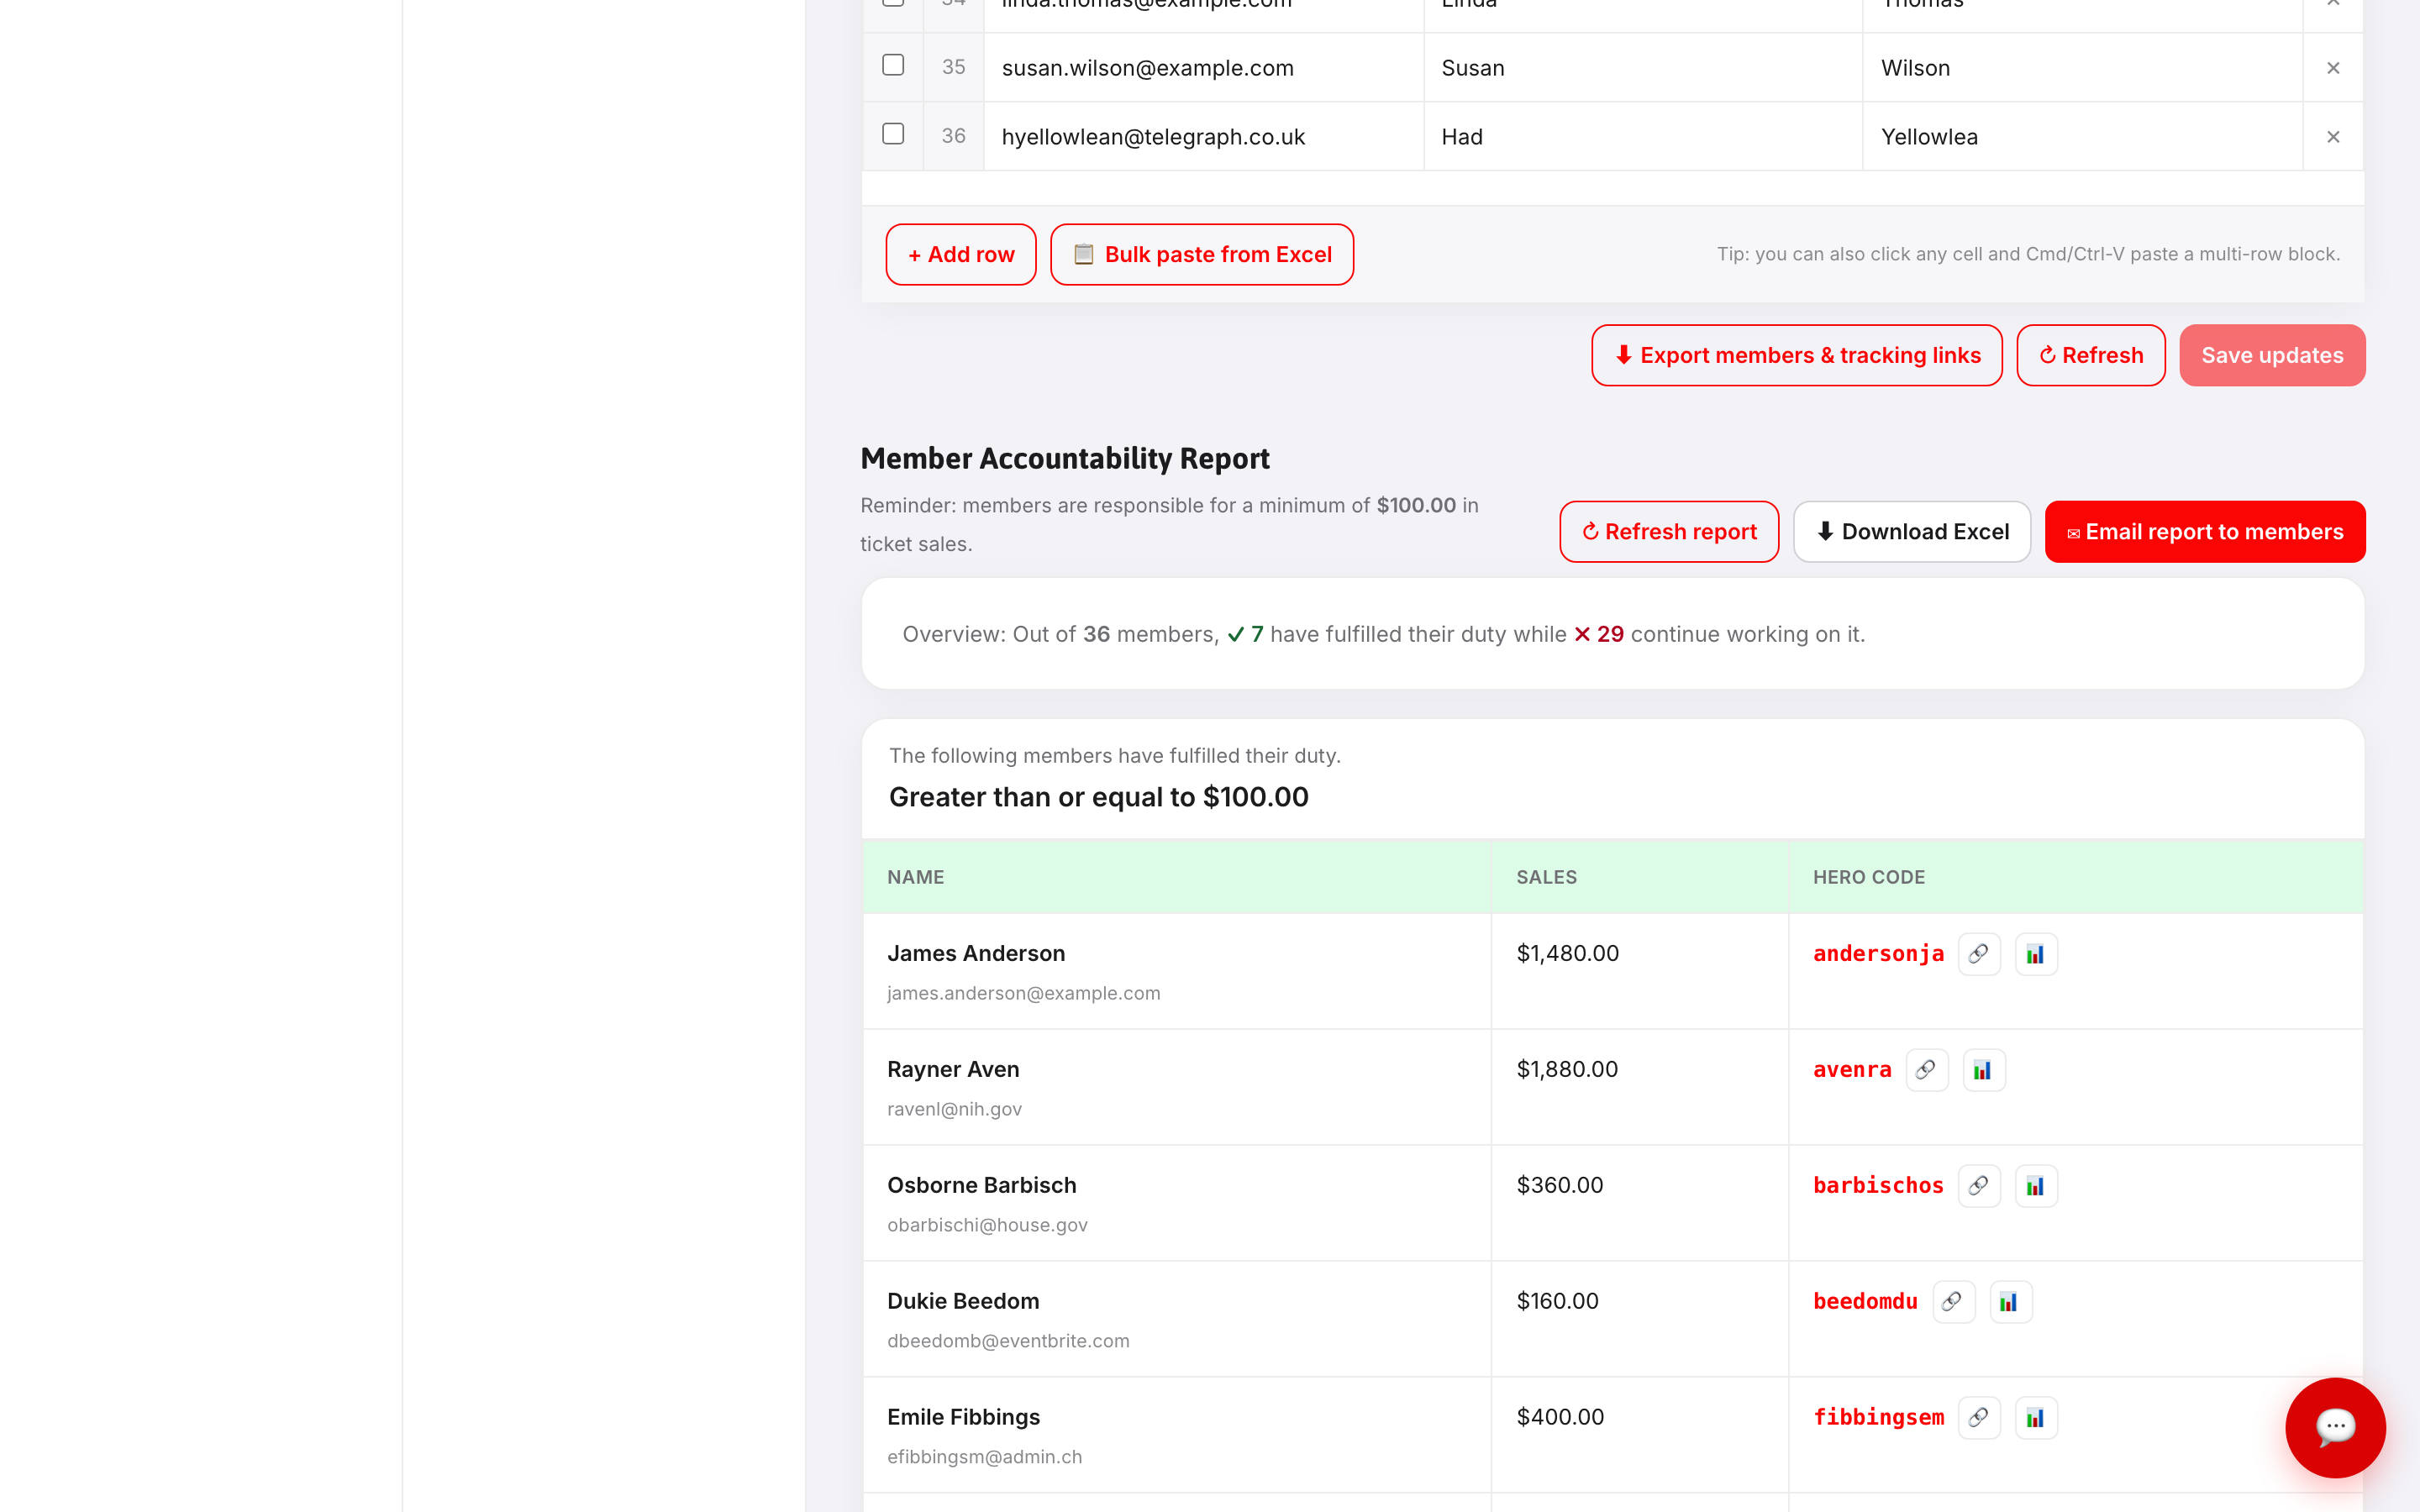Refresh the accountability report

point(1669,532)
